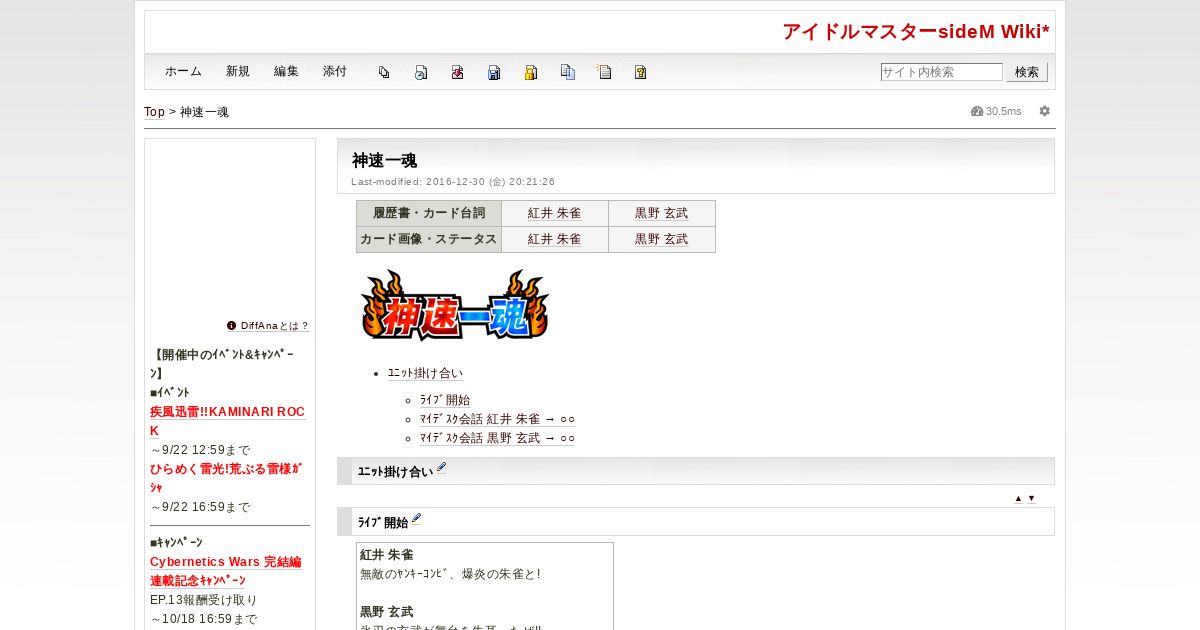Image resolution: width=1200 pixels, height=630 pixels.
Task: Click the EP.13報酬受け取り sidebar text
Action: click(x=204, y=600)
